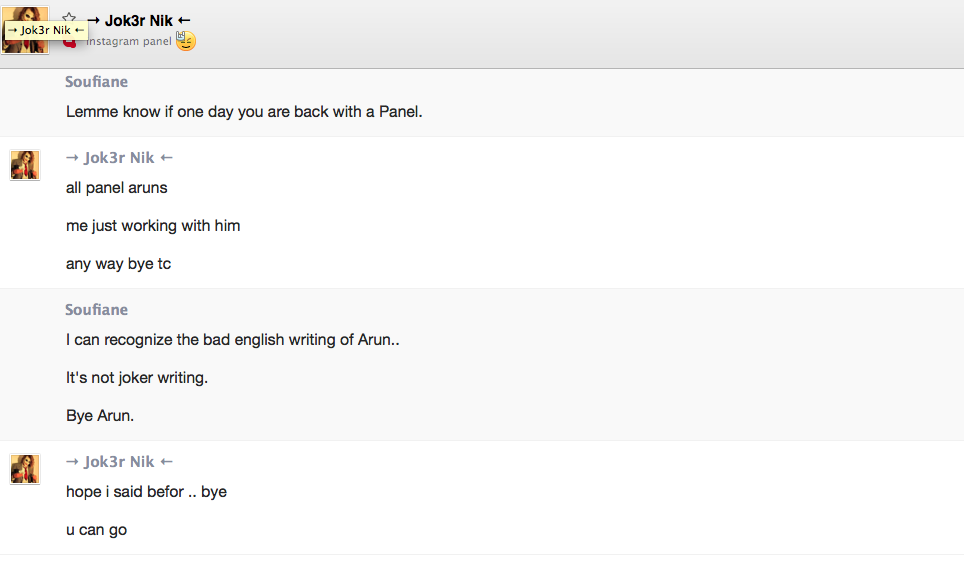Click the yellow Jok3r Nik tooltip
The height and width of the screenshot is (571, 964).
[x=46, y=30]
